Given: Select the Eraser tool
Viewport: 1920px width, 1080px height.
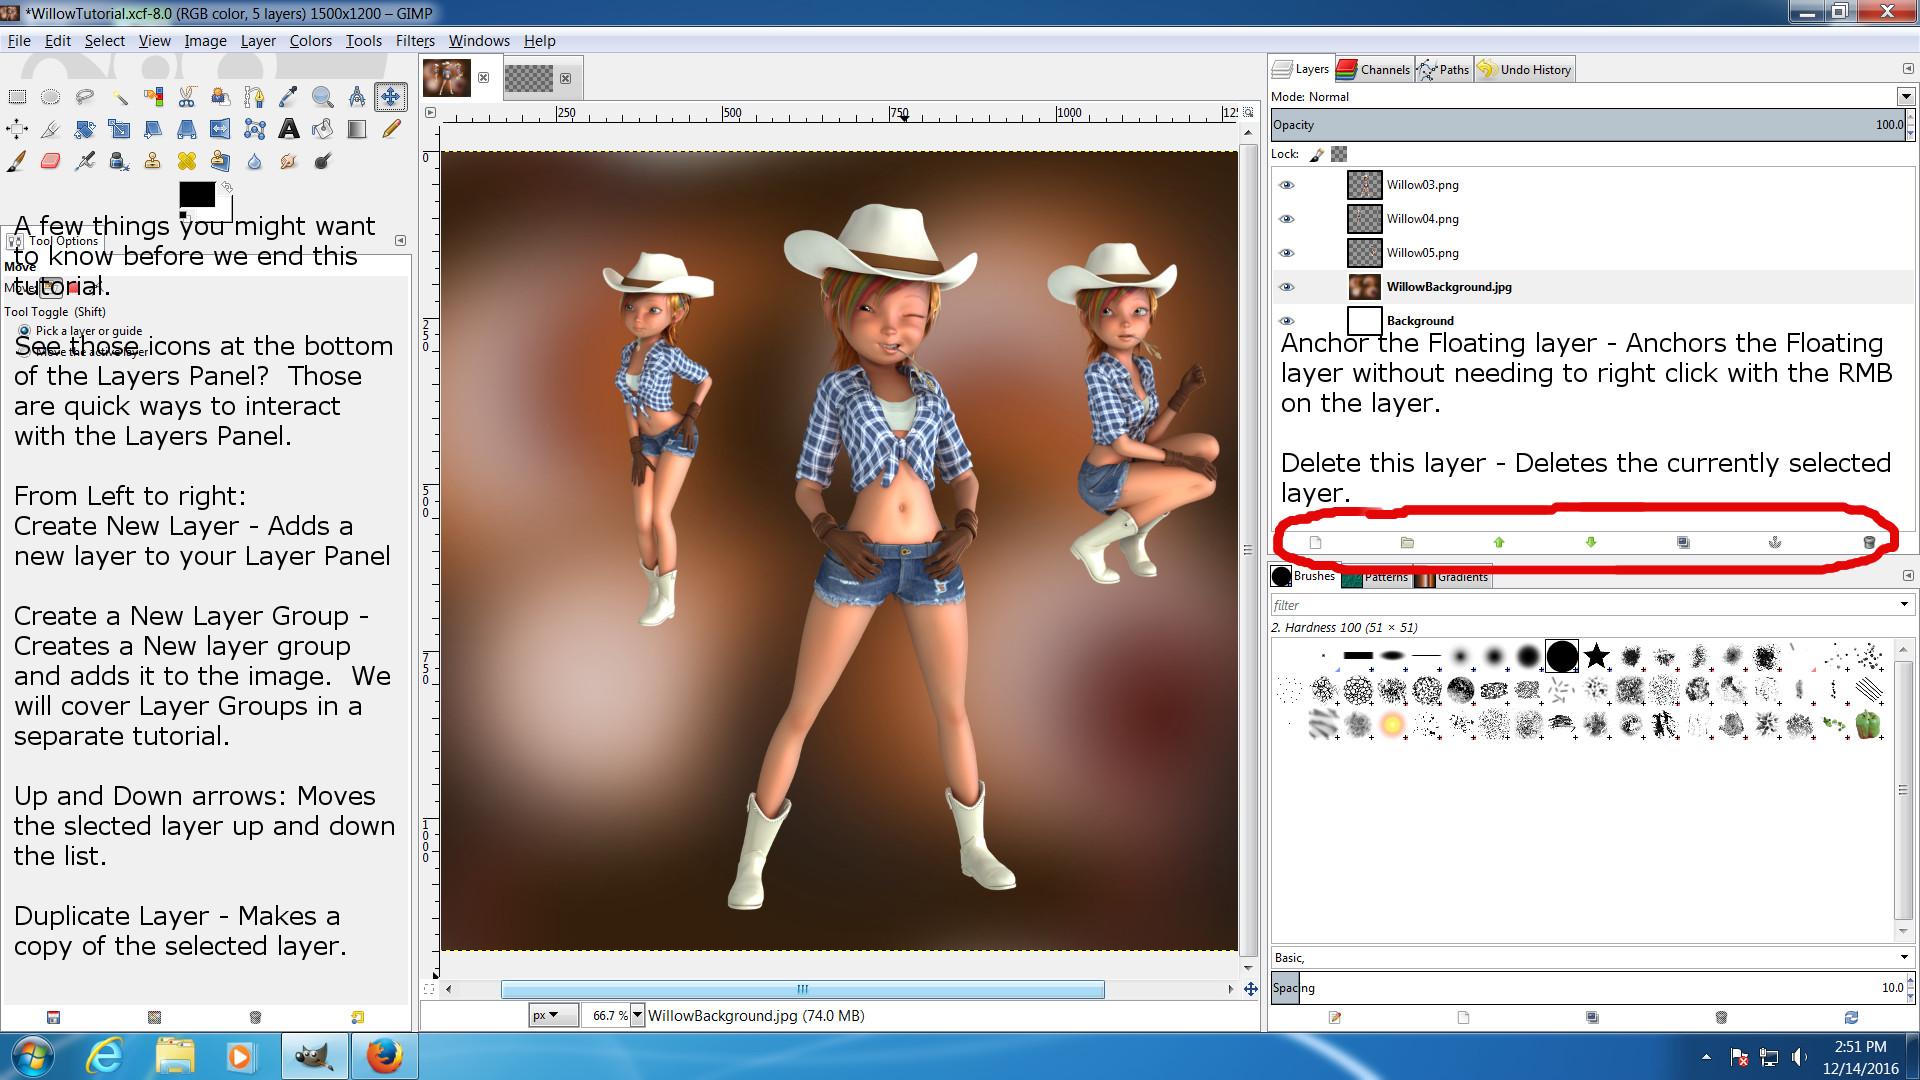Looking at the screenshot, I should tap(51, 161).
